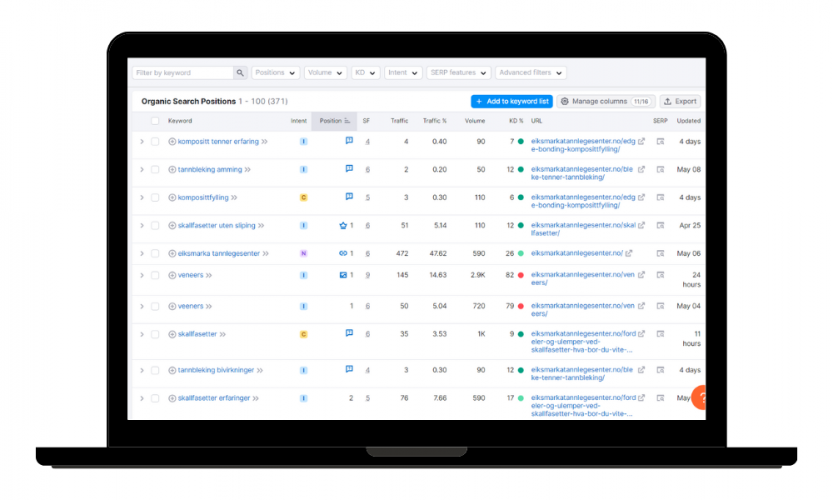Click image pack icon for veneers
This screenshot has width=833, height=500.
pyautogui.click(x=343, y=275)
